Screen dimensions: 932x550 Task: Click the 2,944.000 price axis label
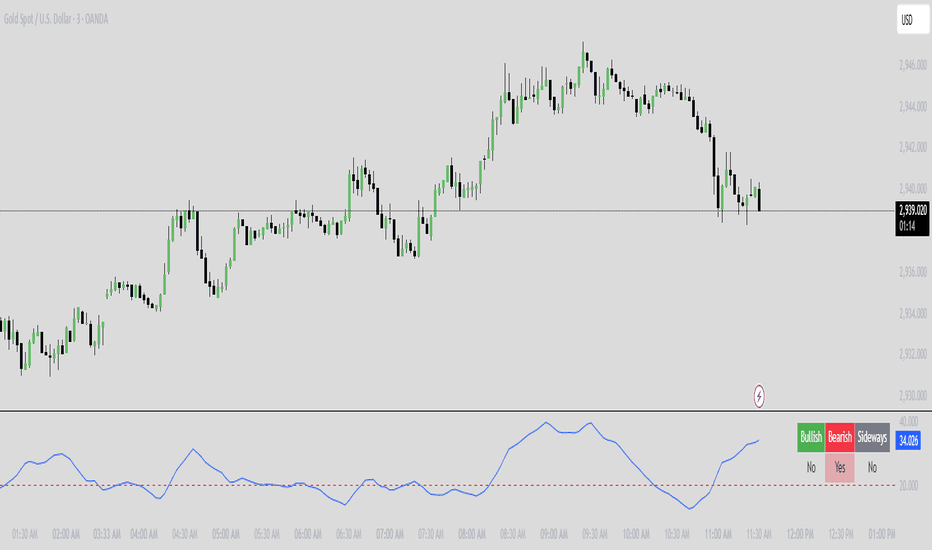pyautogui.click(x=912, y=106)
